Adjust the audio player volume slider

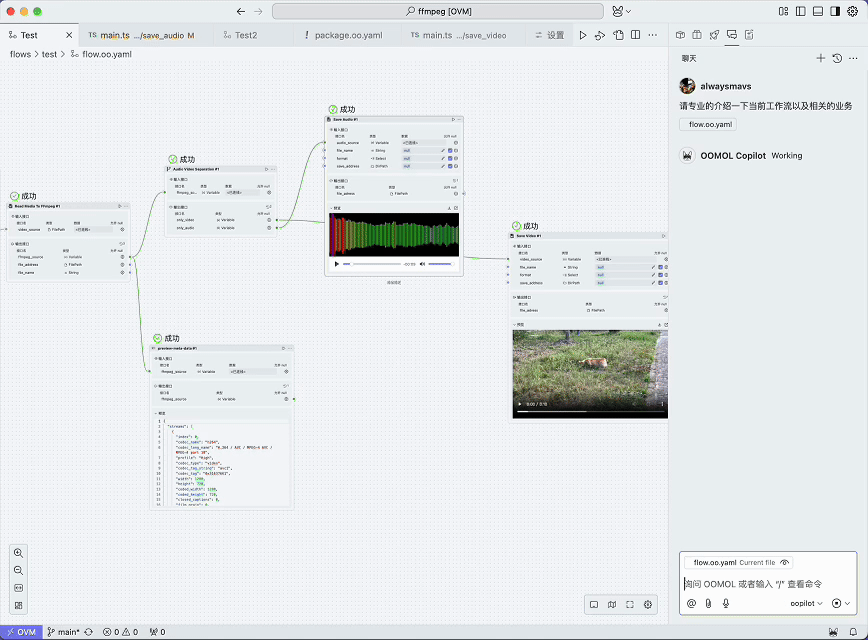(x=439, y=264)
